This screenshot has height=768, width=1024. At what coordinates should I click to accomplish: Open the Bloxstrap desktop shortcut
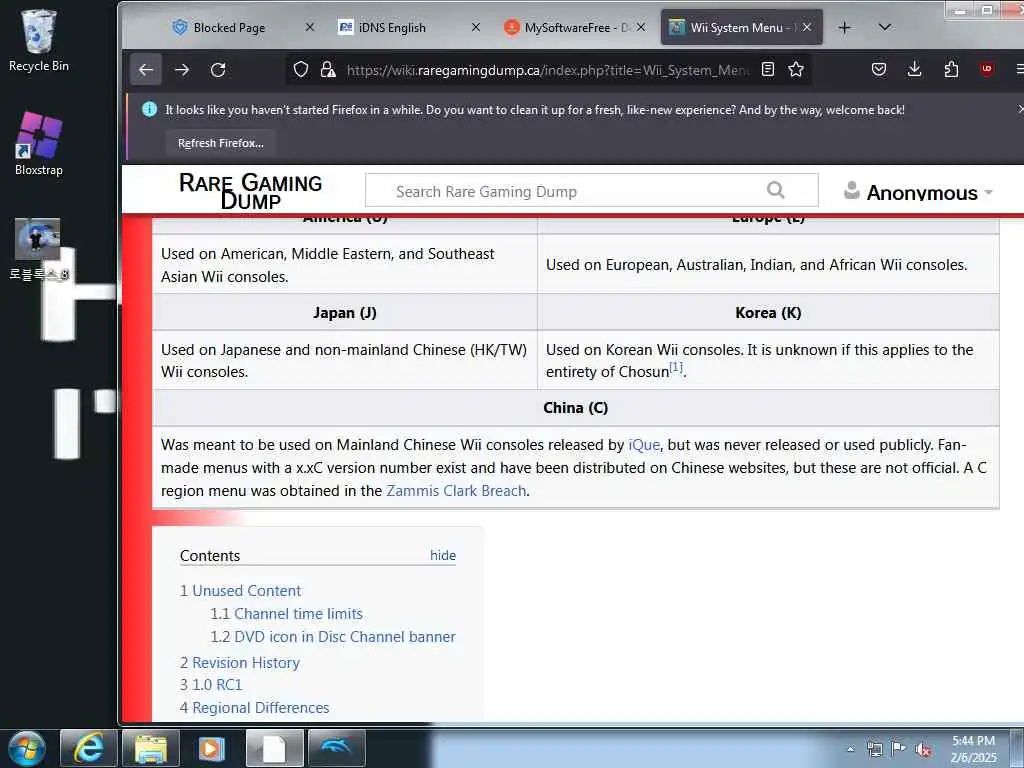pos(39,144)
